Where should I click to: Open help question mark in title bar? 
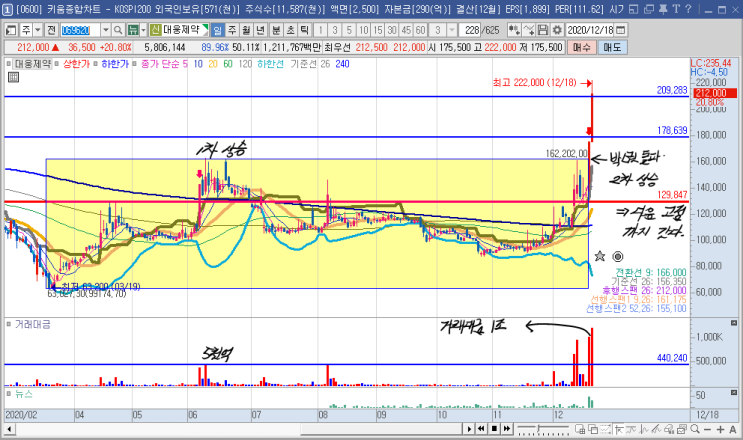tap(689, 9)
